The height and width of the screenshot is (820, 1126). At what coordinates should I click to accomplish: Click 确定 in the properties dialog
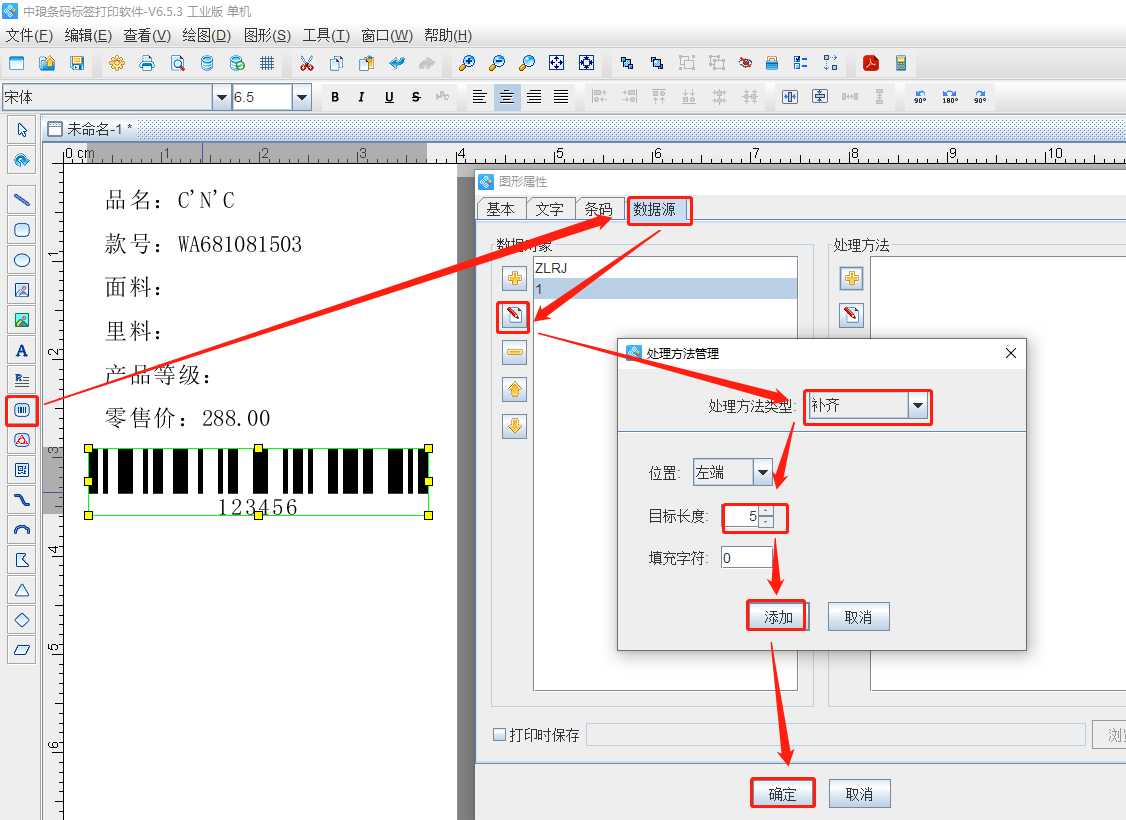tap(782, 794)
